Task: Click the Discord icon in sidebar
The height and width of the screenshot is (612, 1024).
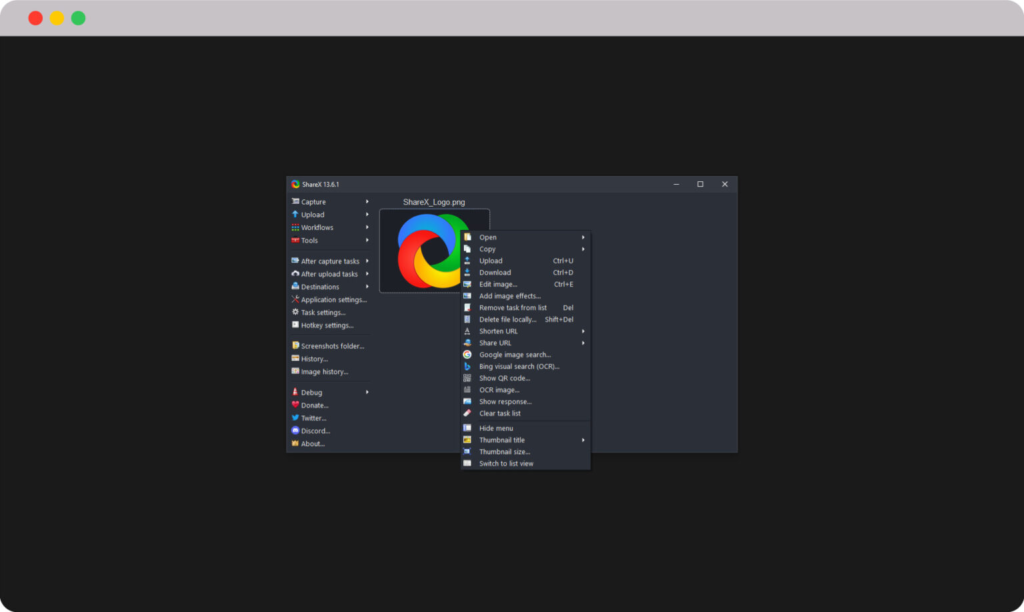Action: point(295,431)
